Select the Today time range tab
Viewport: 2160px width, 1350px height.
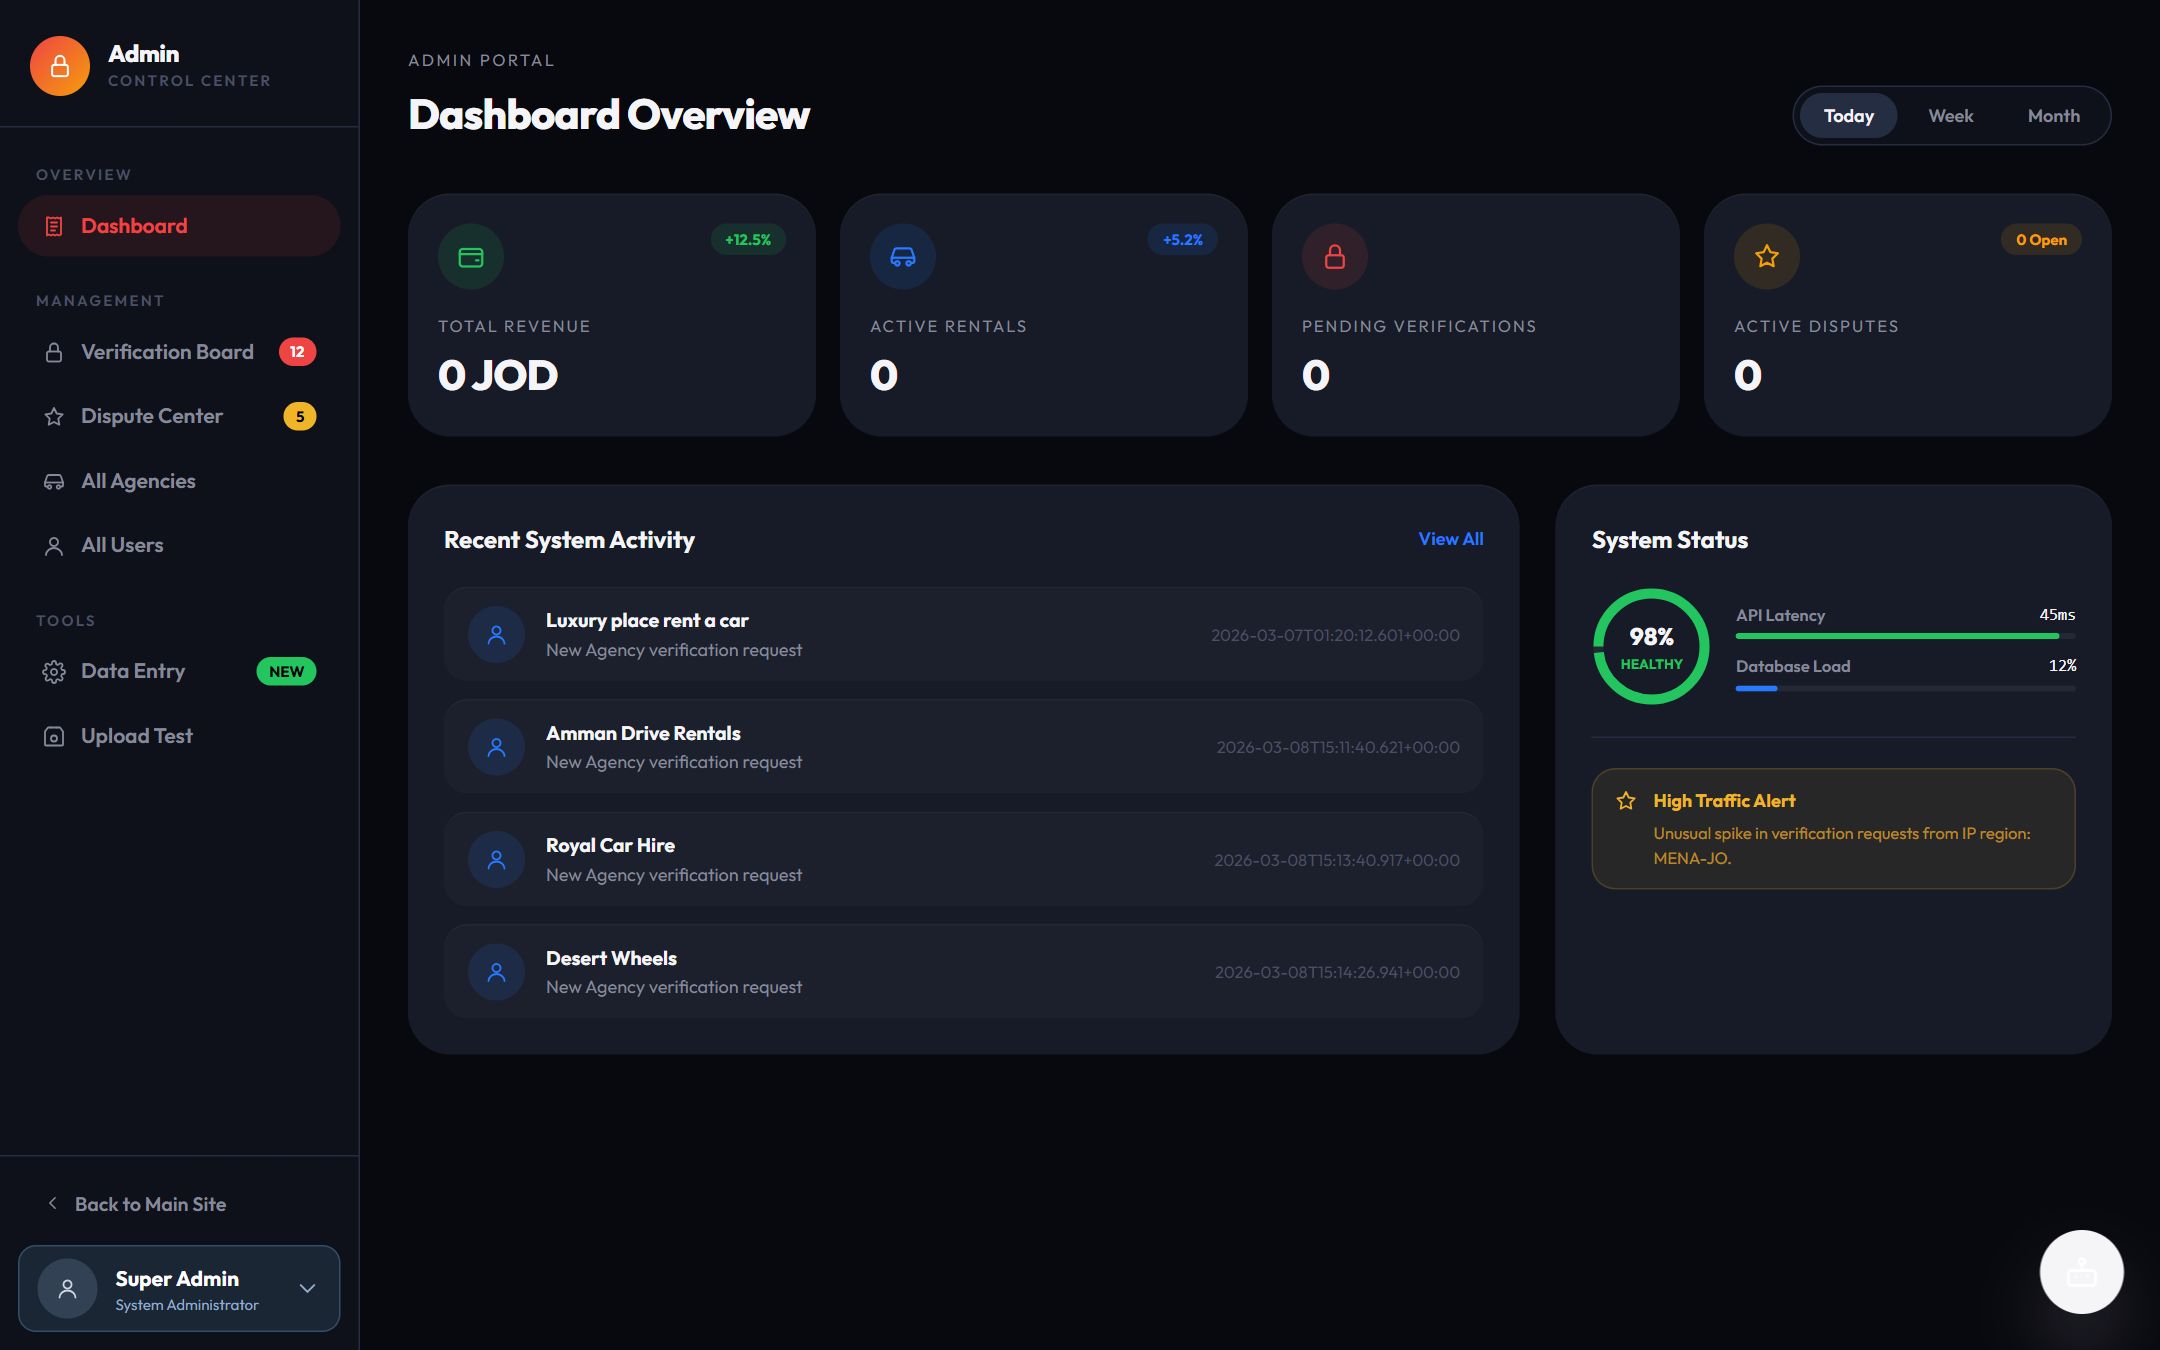pos(1848,116)
